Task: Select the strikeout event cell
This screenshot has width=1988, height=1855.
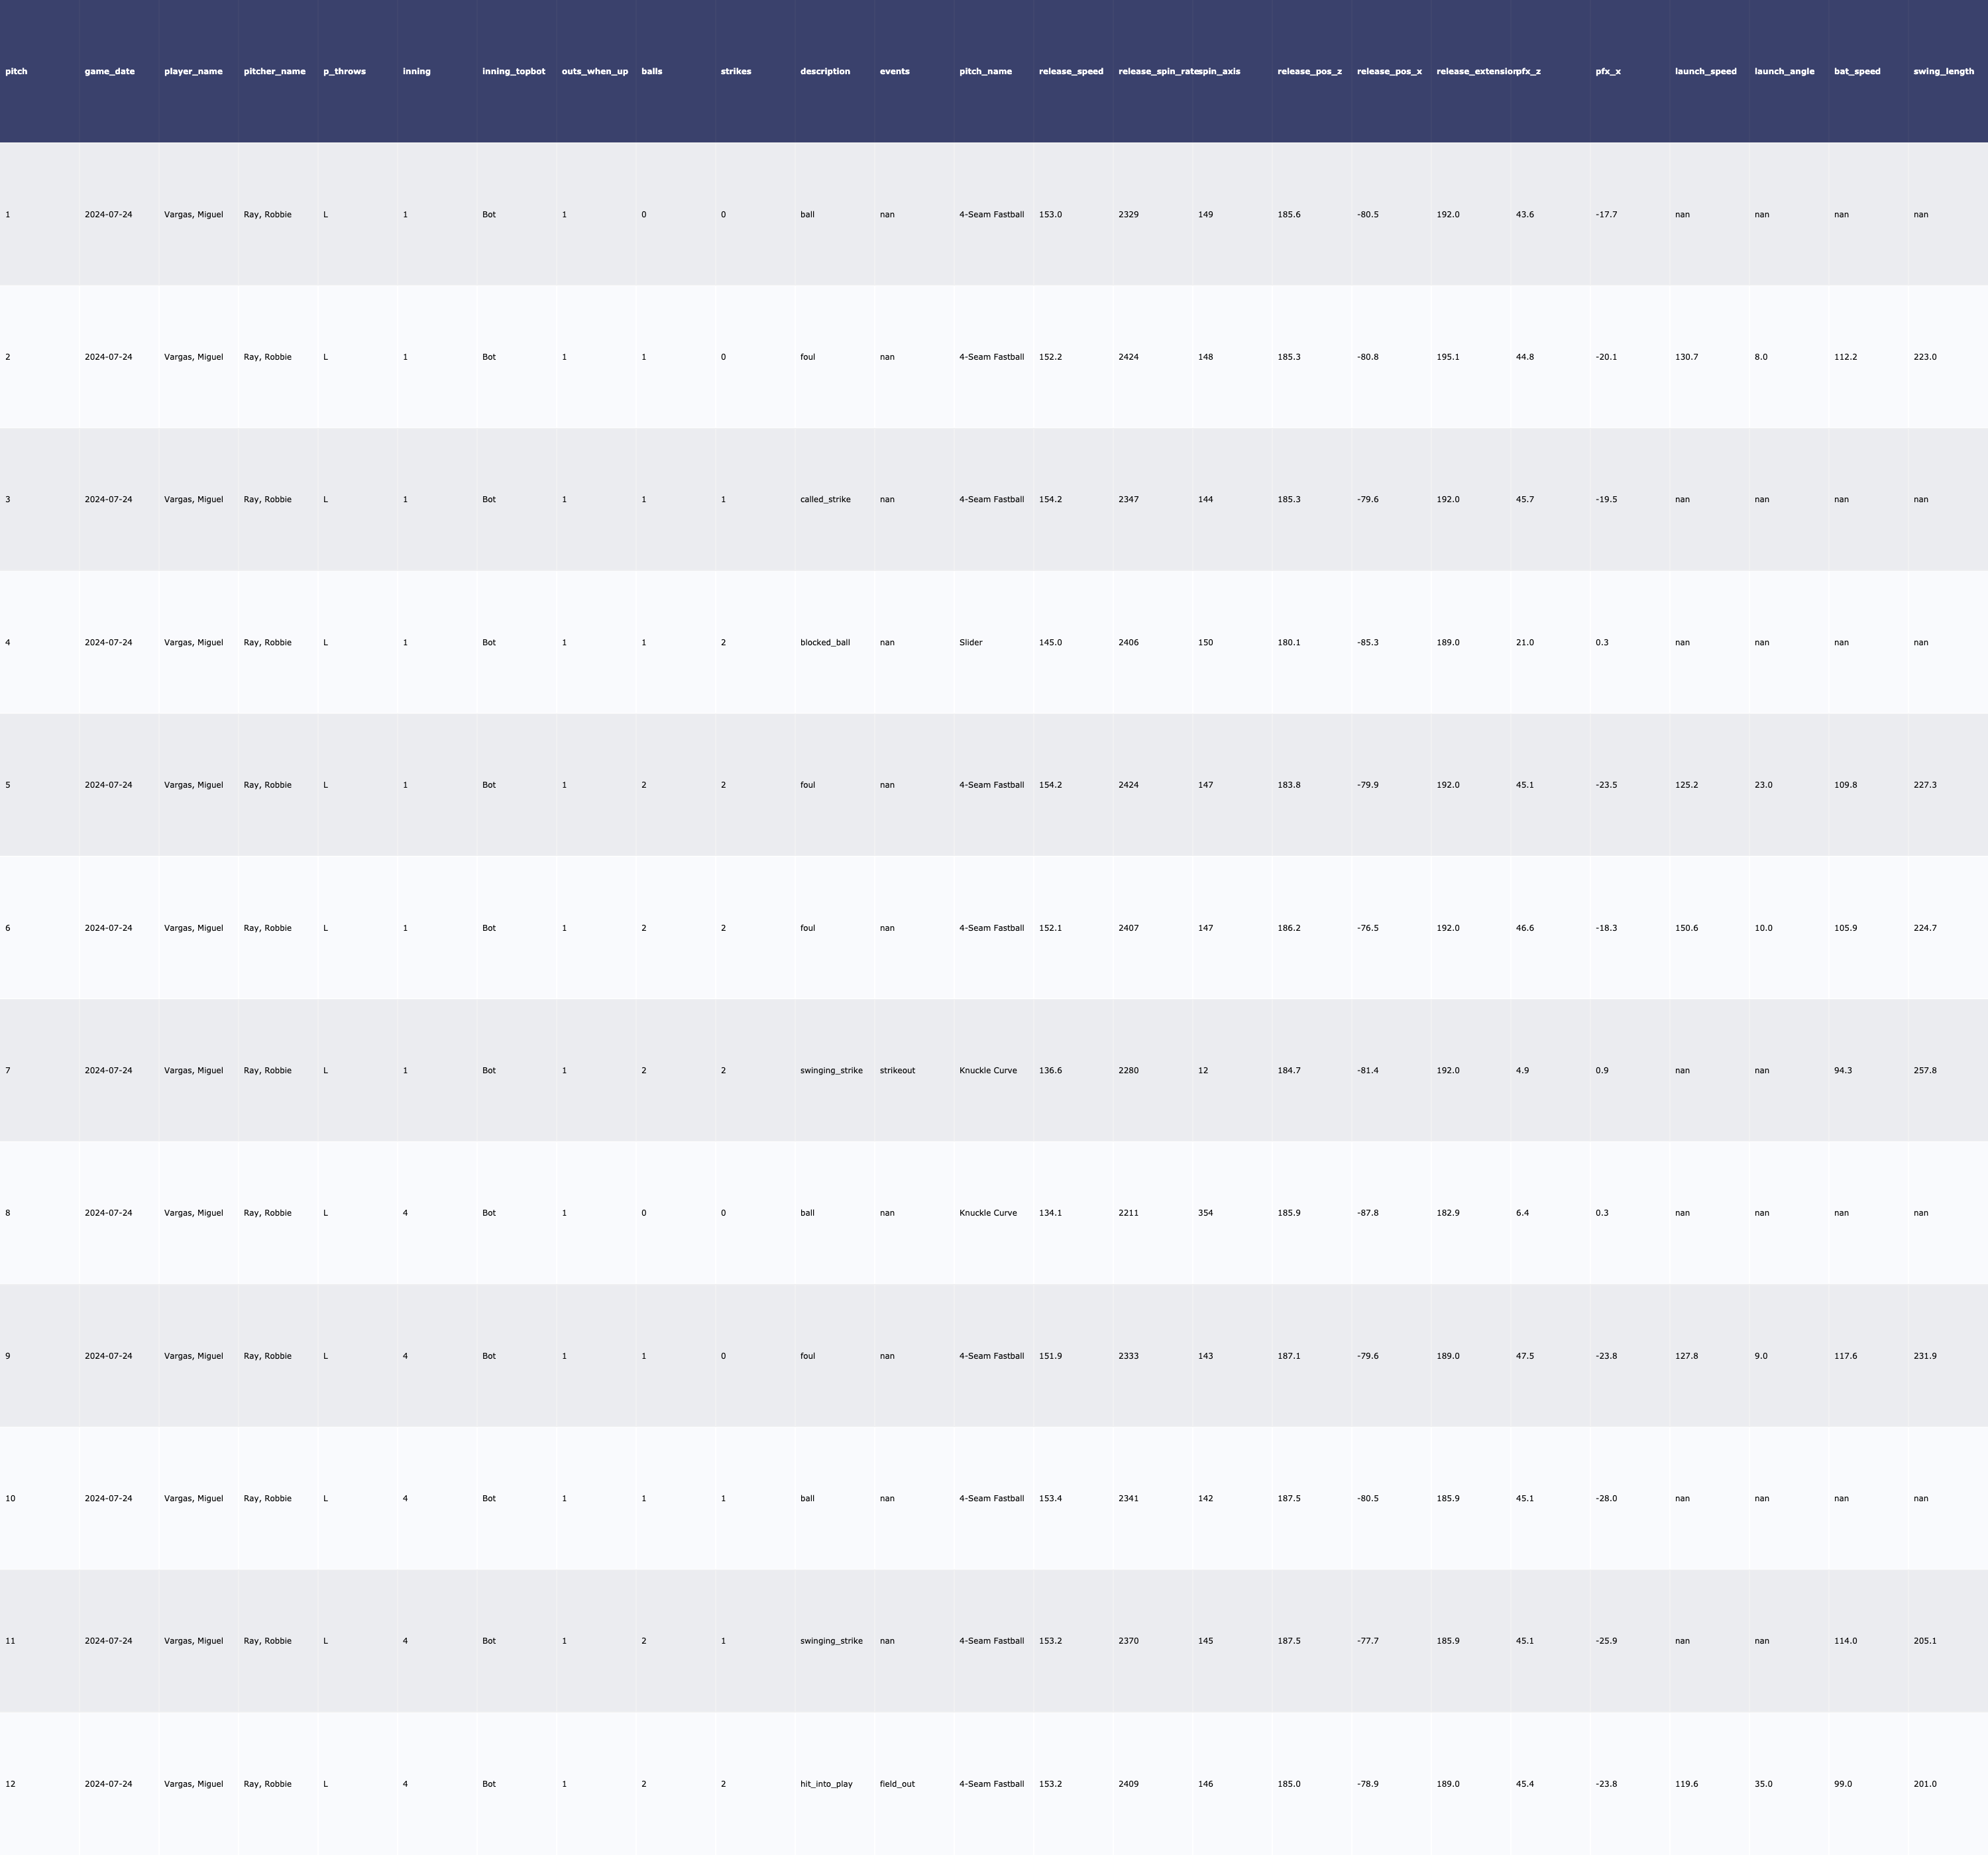Action: tap(897, 1071)
